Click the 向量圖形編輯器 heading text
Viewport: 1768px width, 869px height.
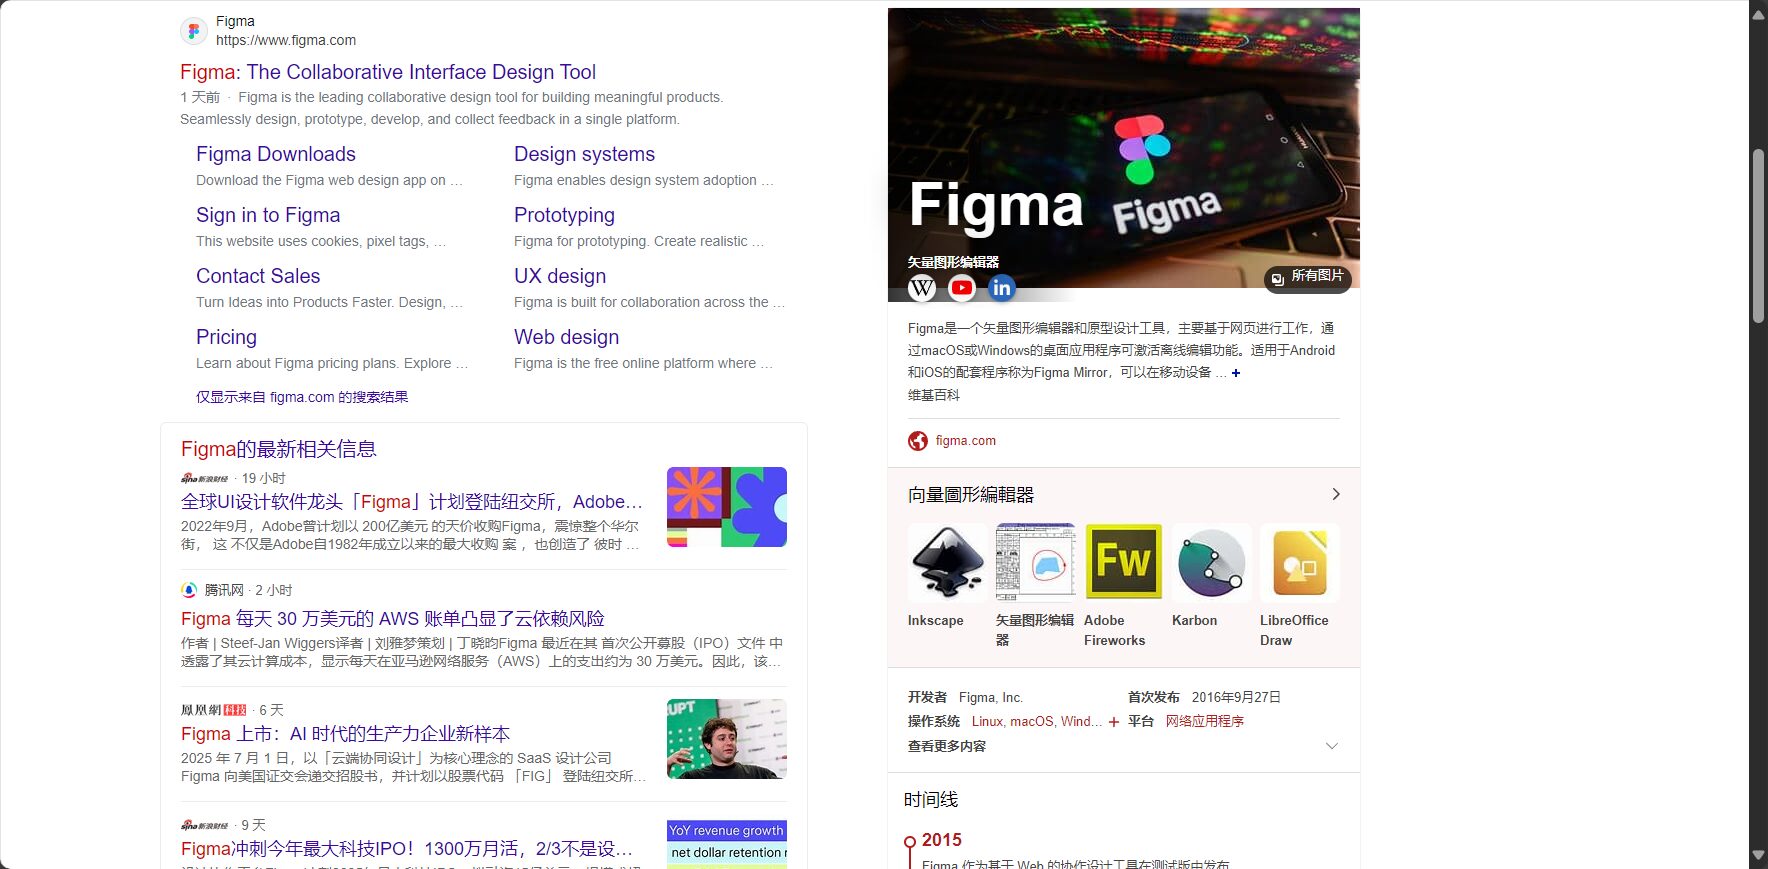click(x=971, y=495)
